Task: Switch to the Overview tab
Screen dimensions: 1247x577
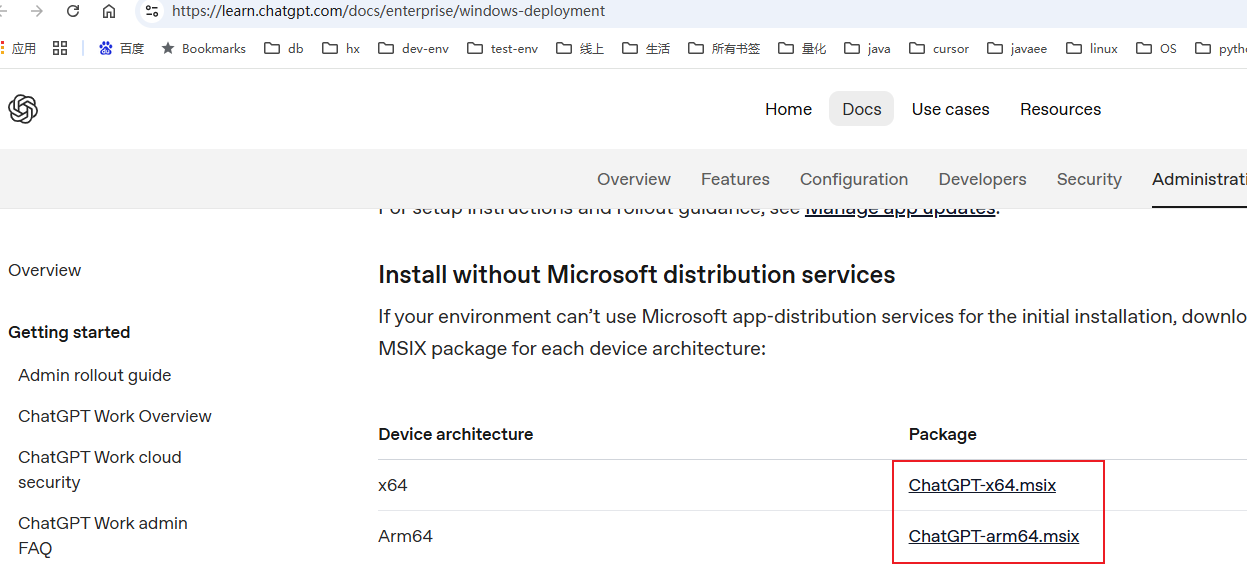Action: [634, 179]
